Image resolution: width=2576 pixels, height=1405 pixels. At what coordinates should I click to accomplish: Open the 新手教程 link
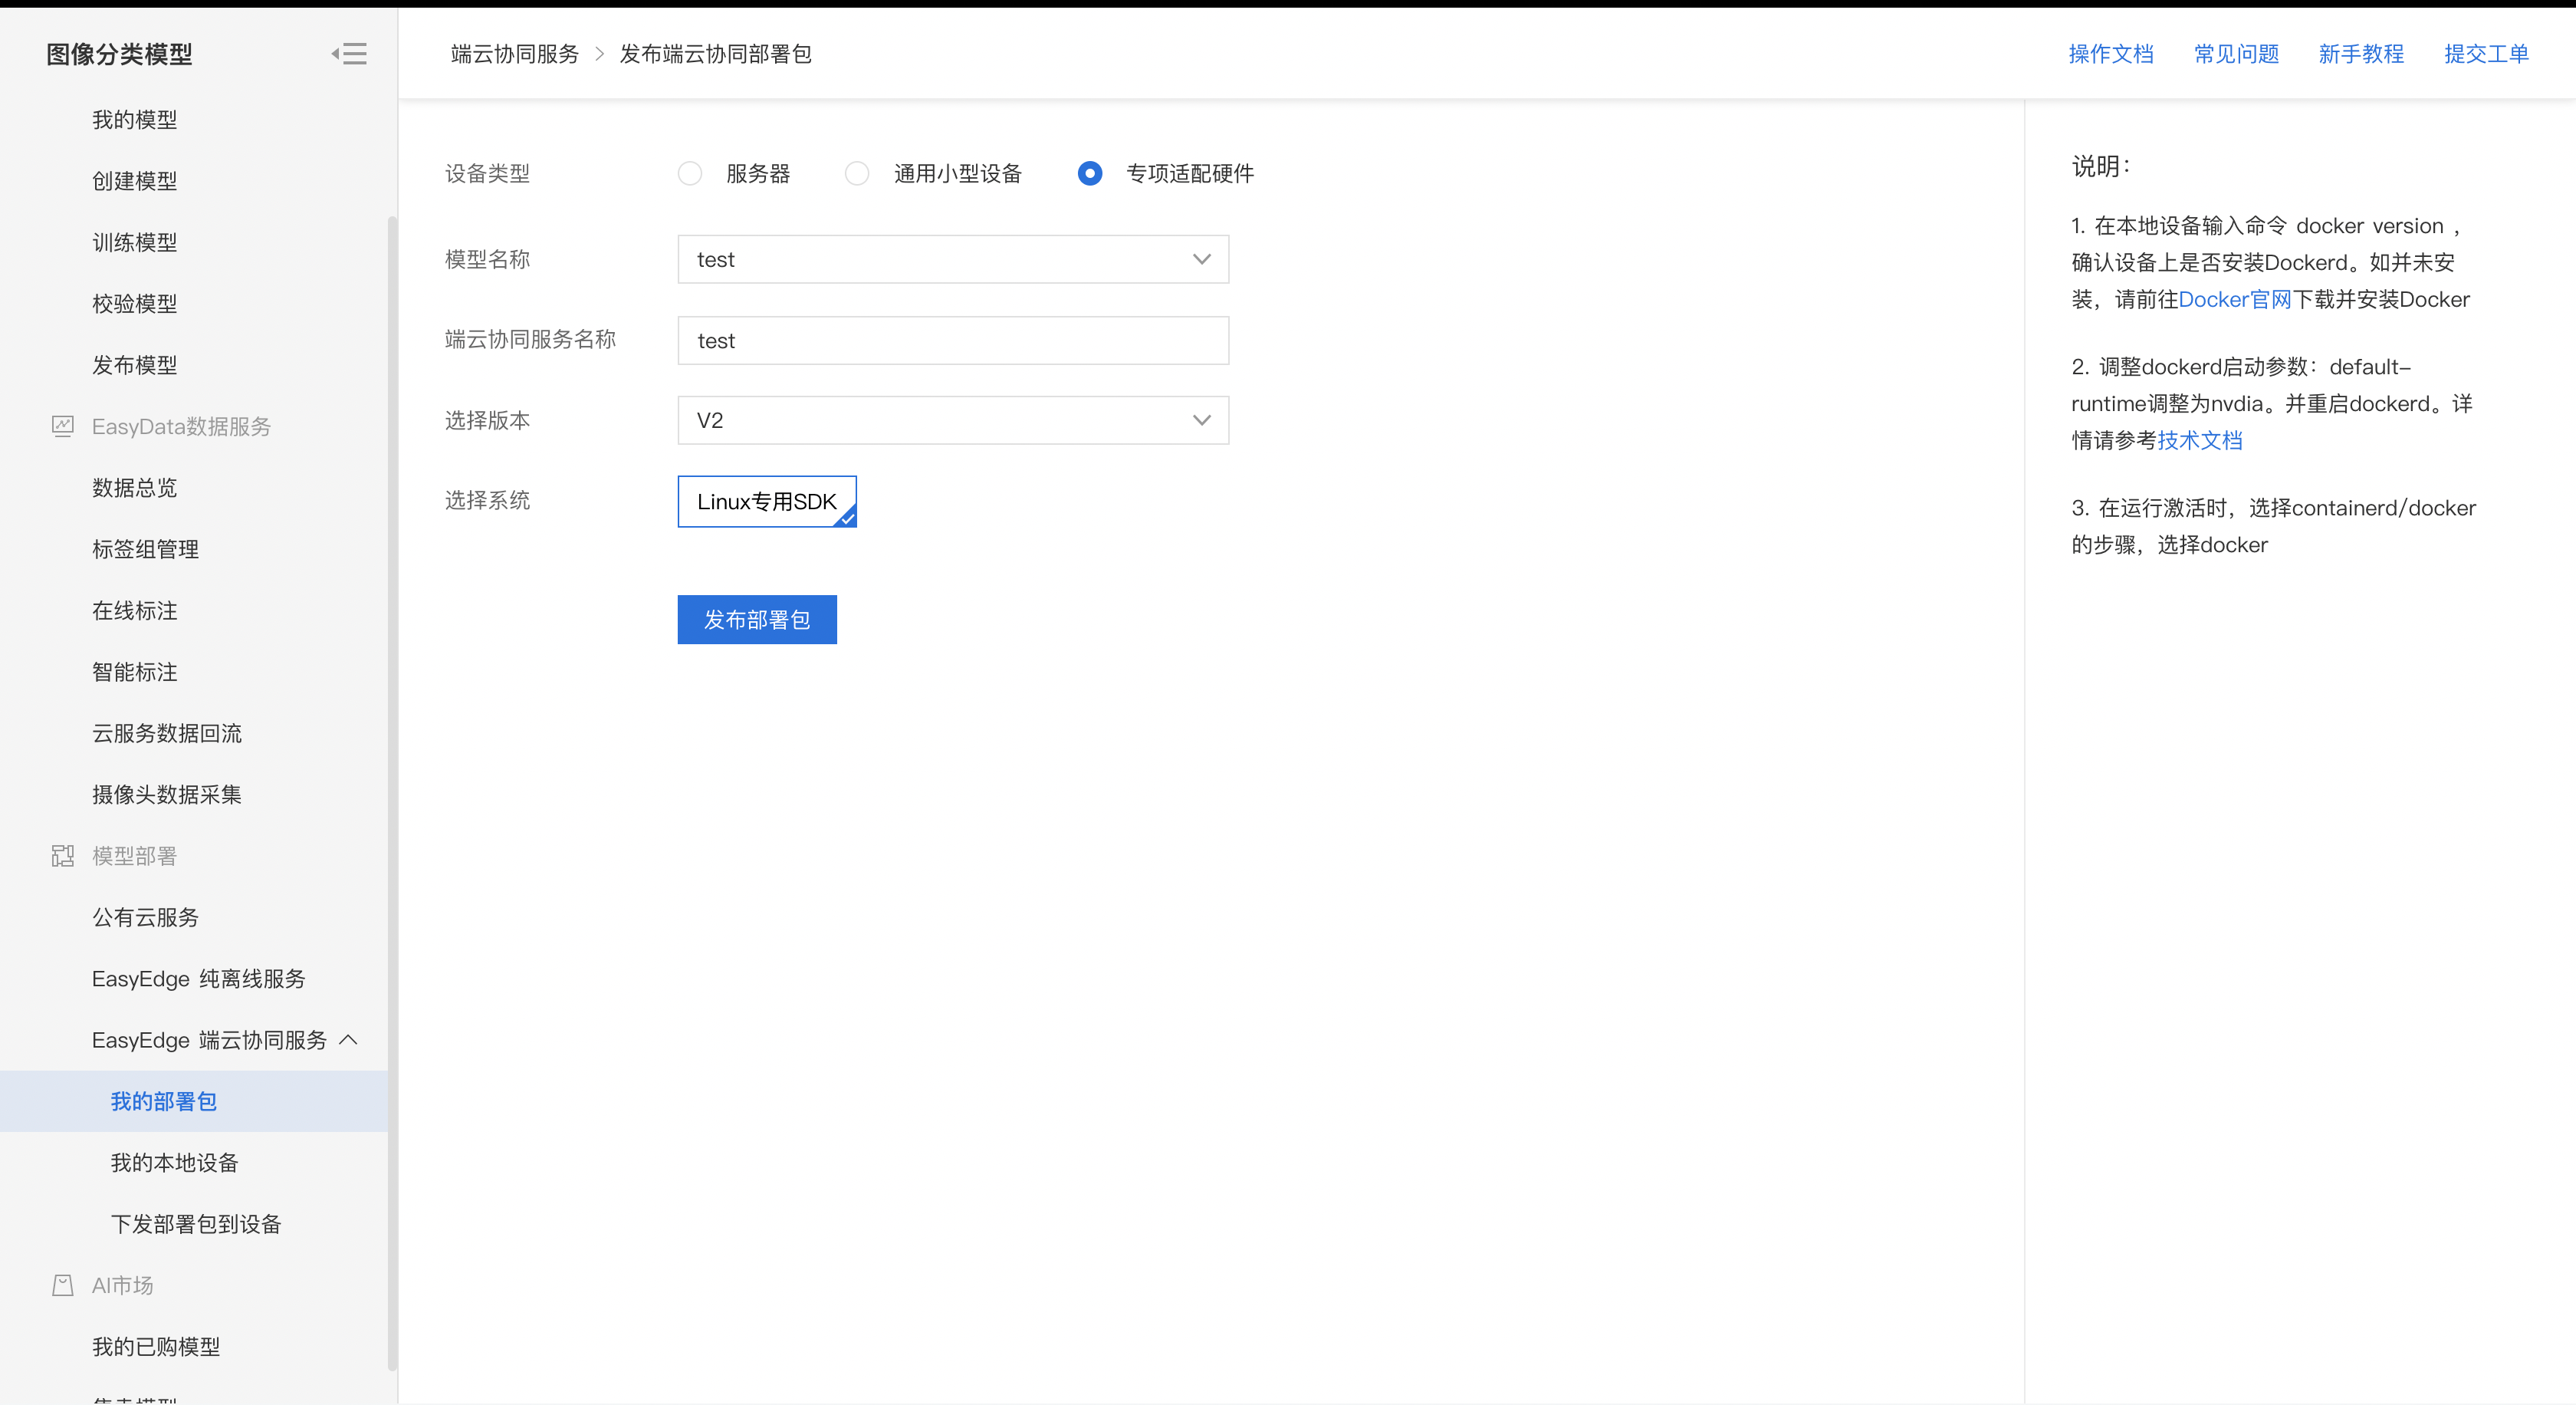tap(2362, 54)
